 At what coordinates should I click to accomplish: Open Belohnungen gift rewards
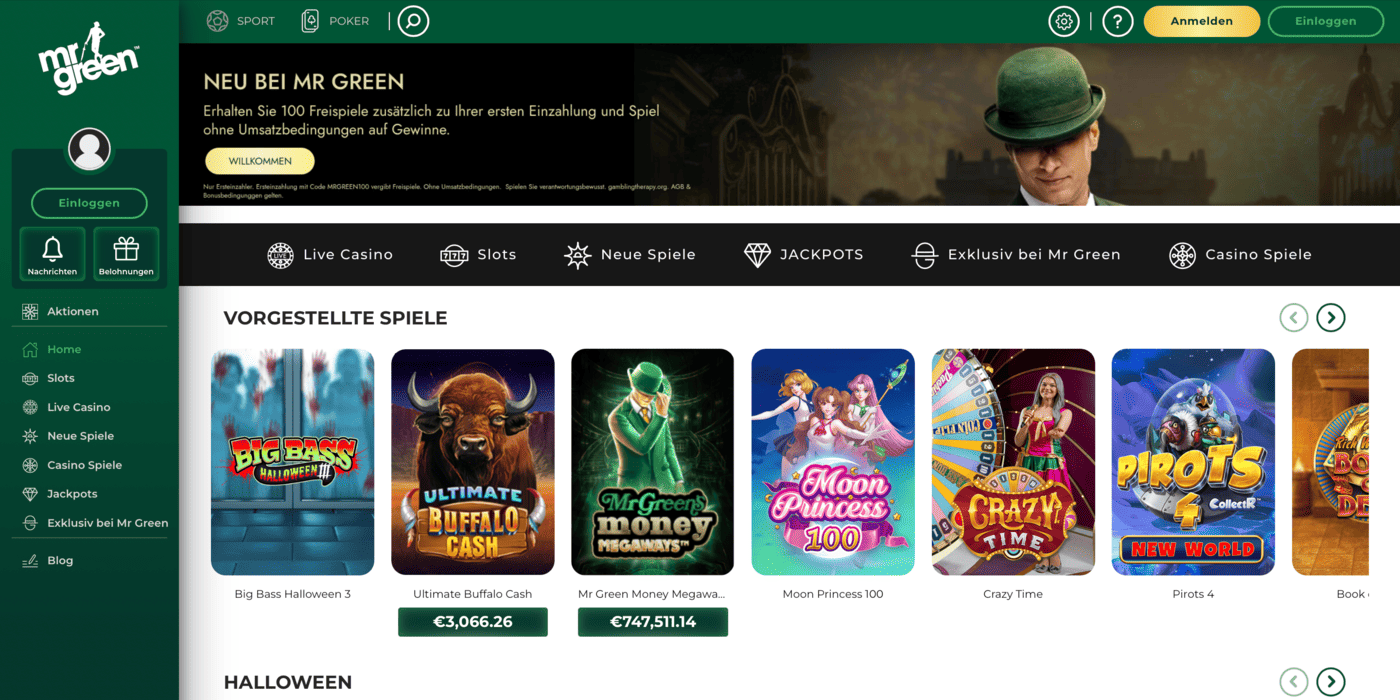click(126, 254)
